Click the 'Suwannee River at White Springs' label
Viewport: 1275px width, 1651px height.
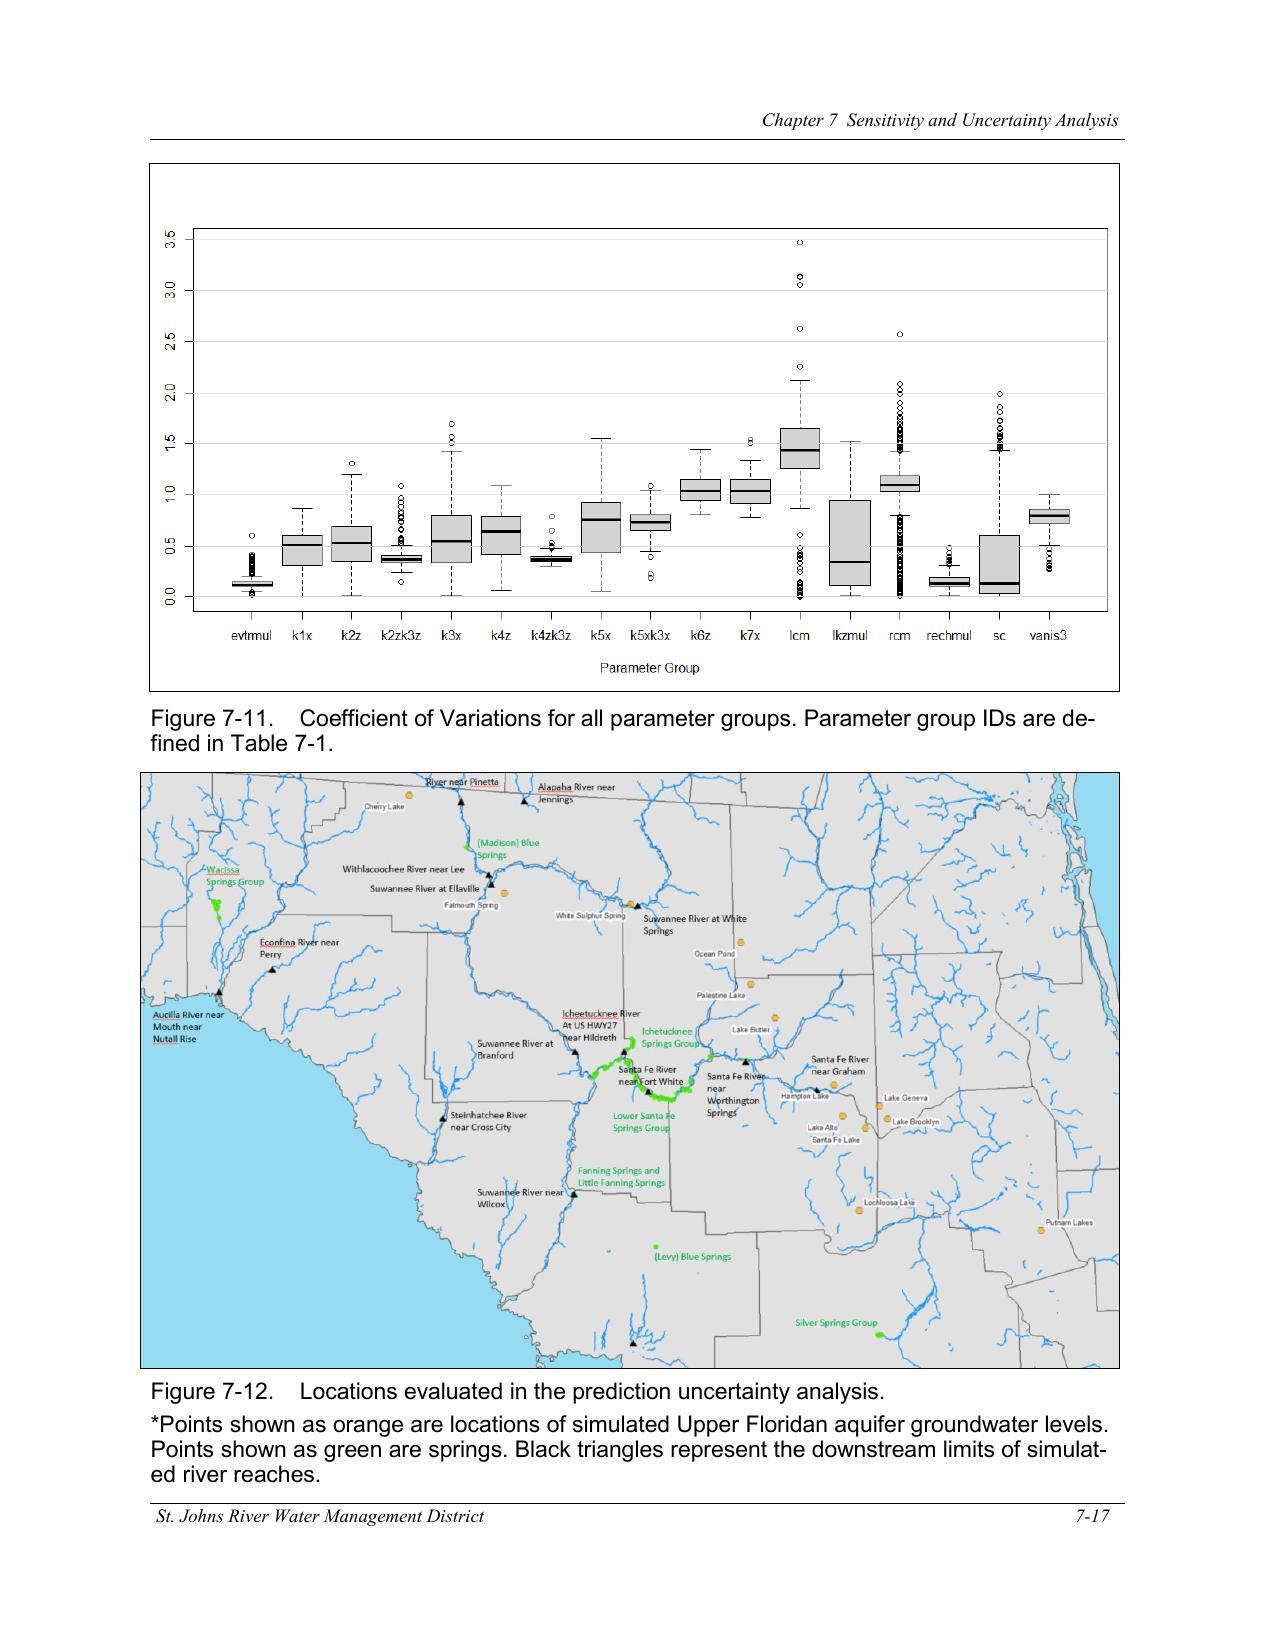pyautogui.click(x=695, y=925)
